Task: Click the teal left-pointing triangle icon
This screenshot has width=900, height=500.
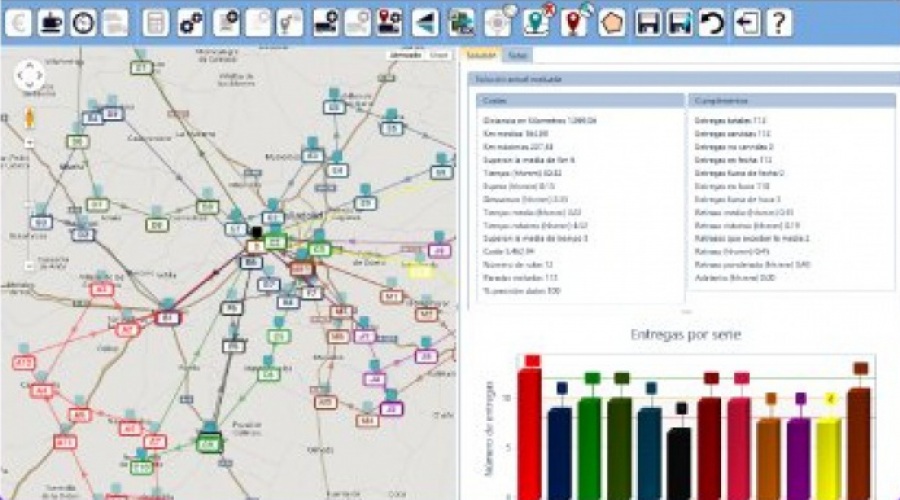Action: pyautogui.click(x=425, y=23)
